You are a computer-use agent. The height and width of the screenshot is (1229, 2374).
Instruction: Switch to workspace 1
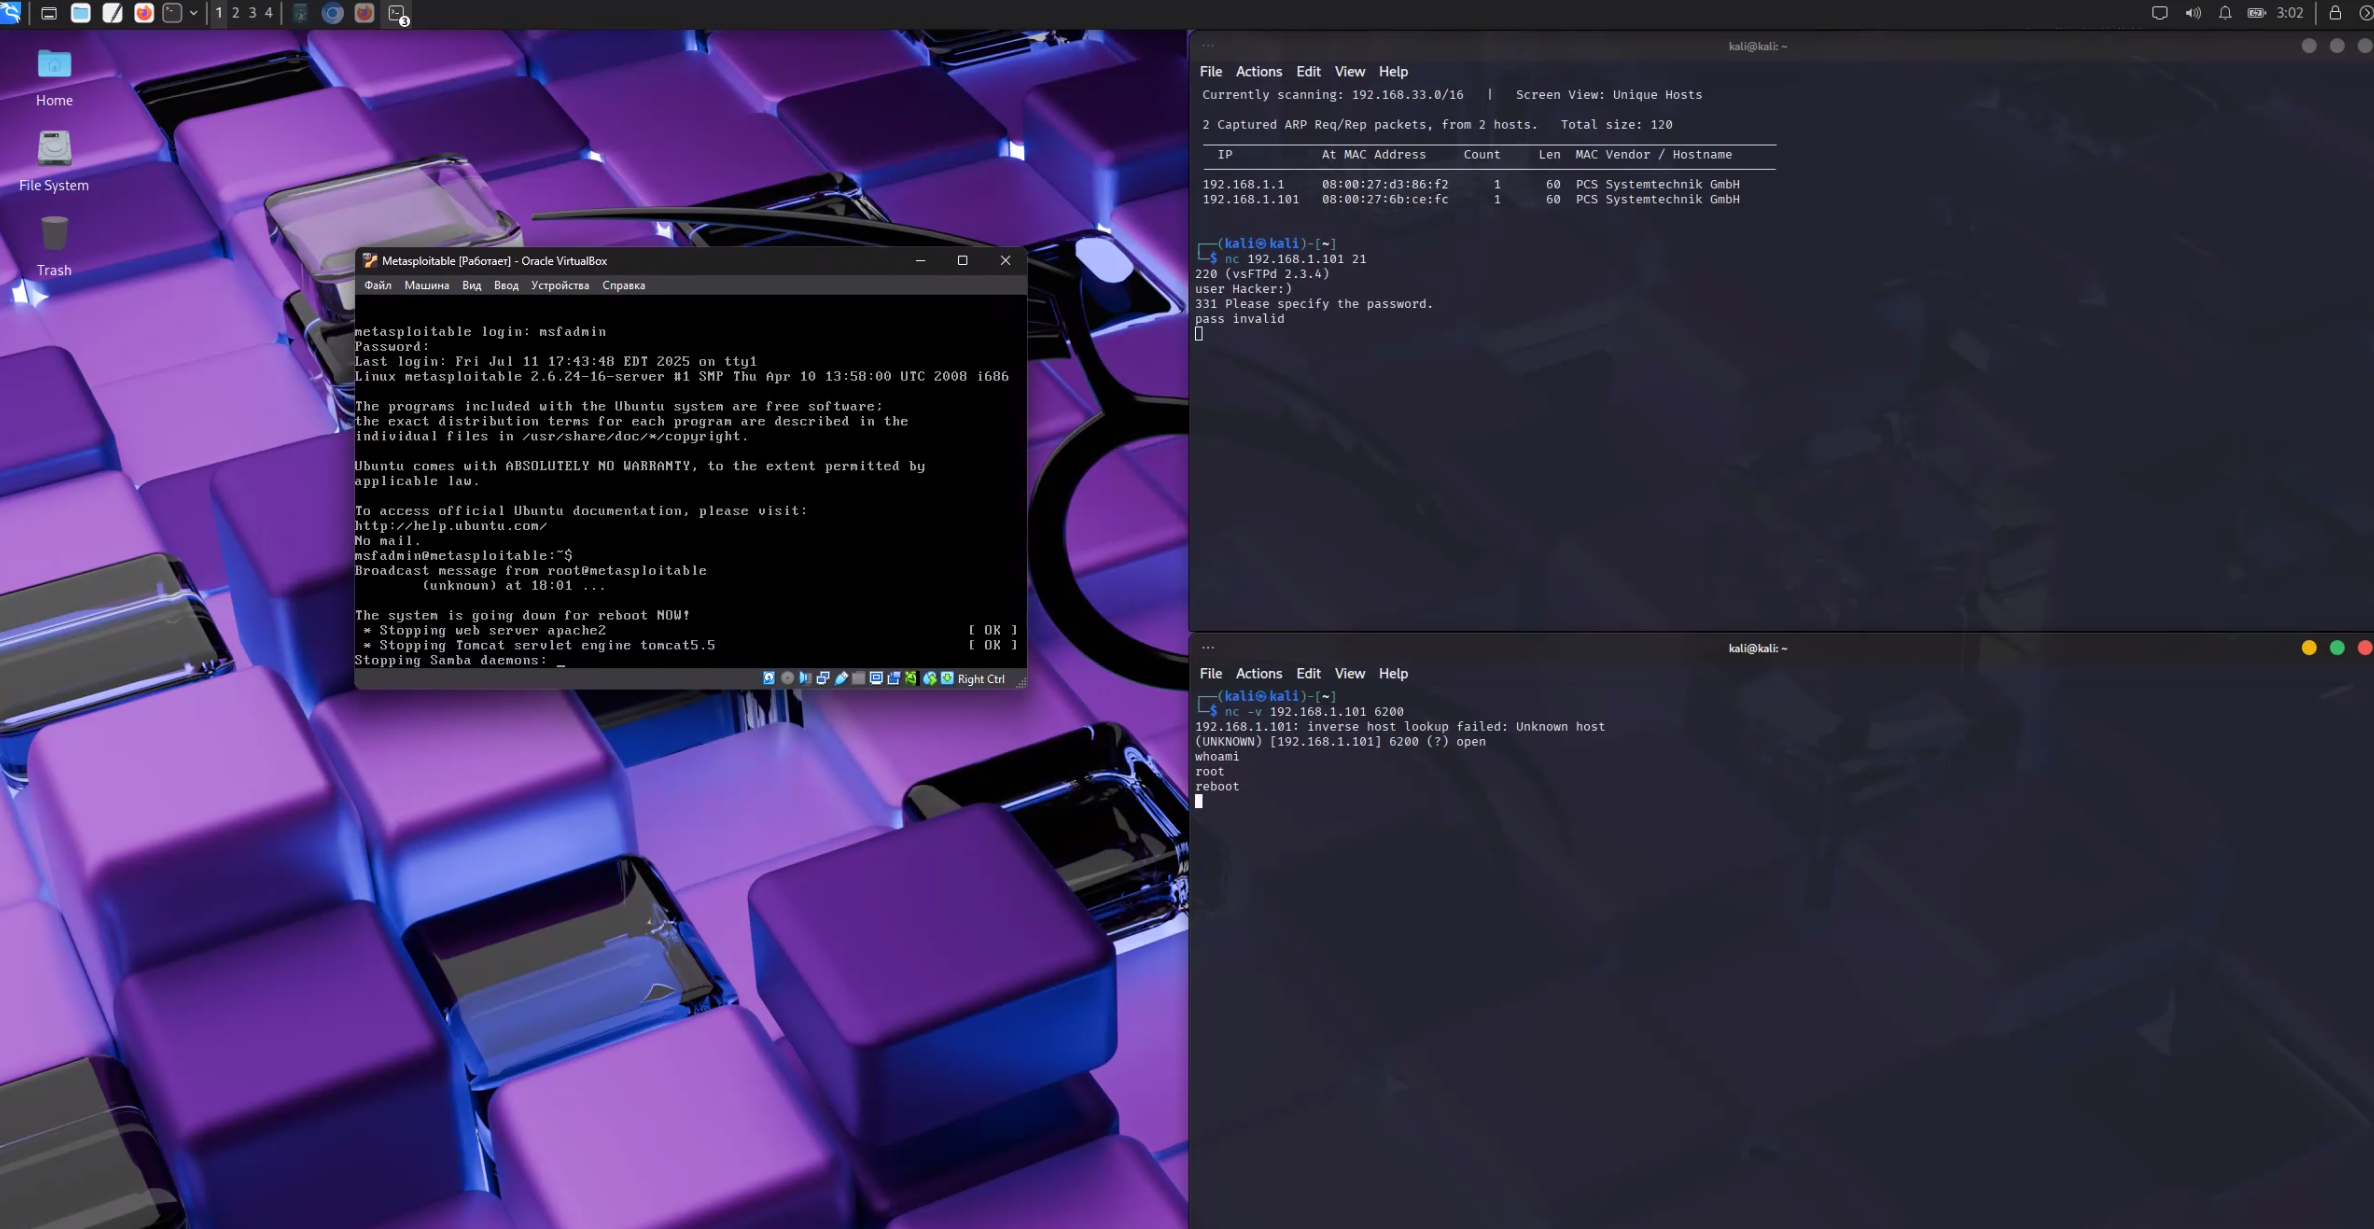(x=219, y=13)
